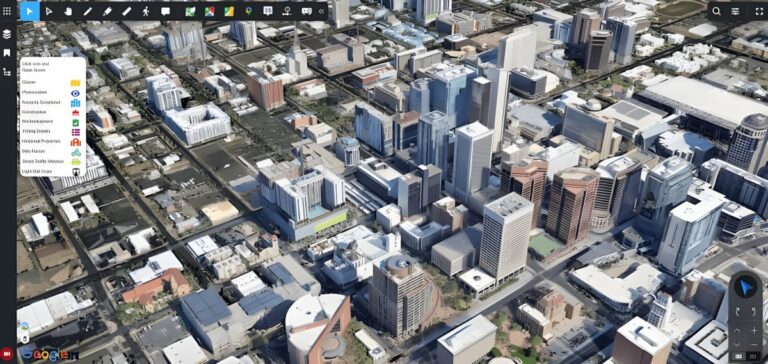The width and height of the screenshot is (768, 364).
Task: Open the teal bicycle Bike Routes scene
Action: (x=75, y=152)
